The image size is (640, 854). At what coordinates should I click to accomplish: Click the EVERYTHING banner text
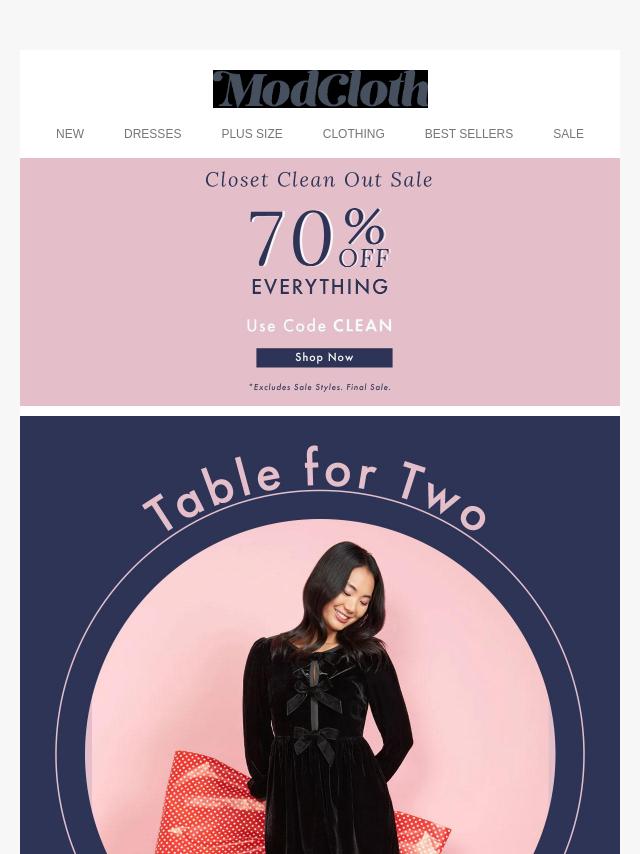320,286
